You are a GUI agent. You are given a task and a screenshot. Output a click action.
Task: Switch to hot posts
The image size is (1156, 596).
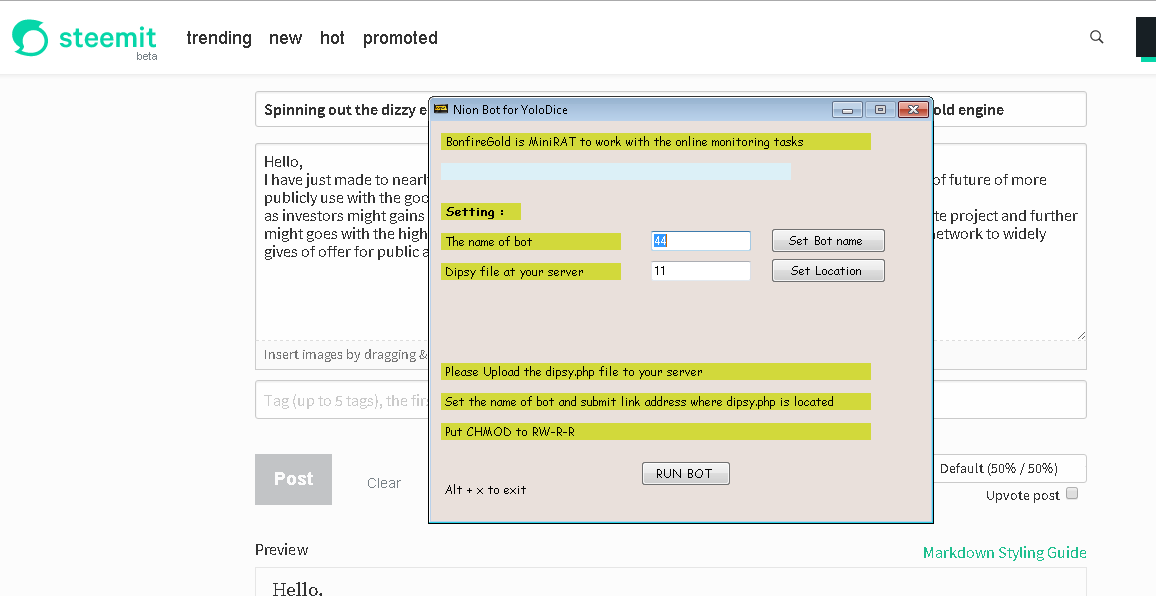pyautogui.click(x=332, y=38)
